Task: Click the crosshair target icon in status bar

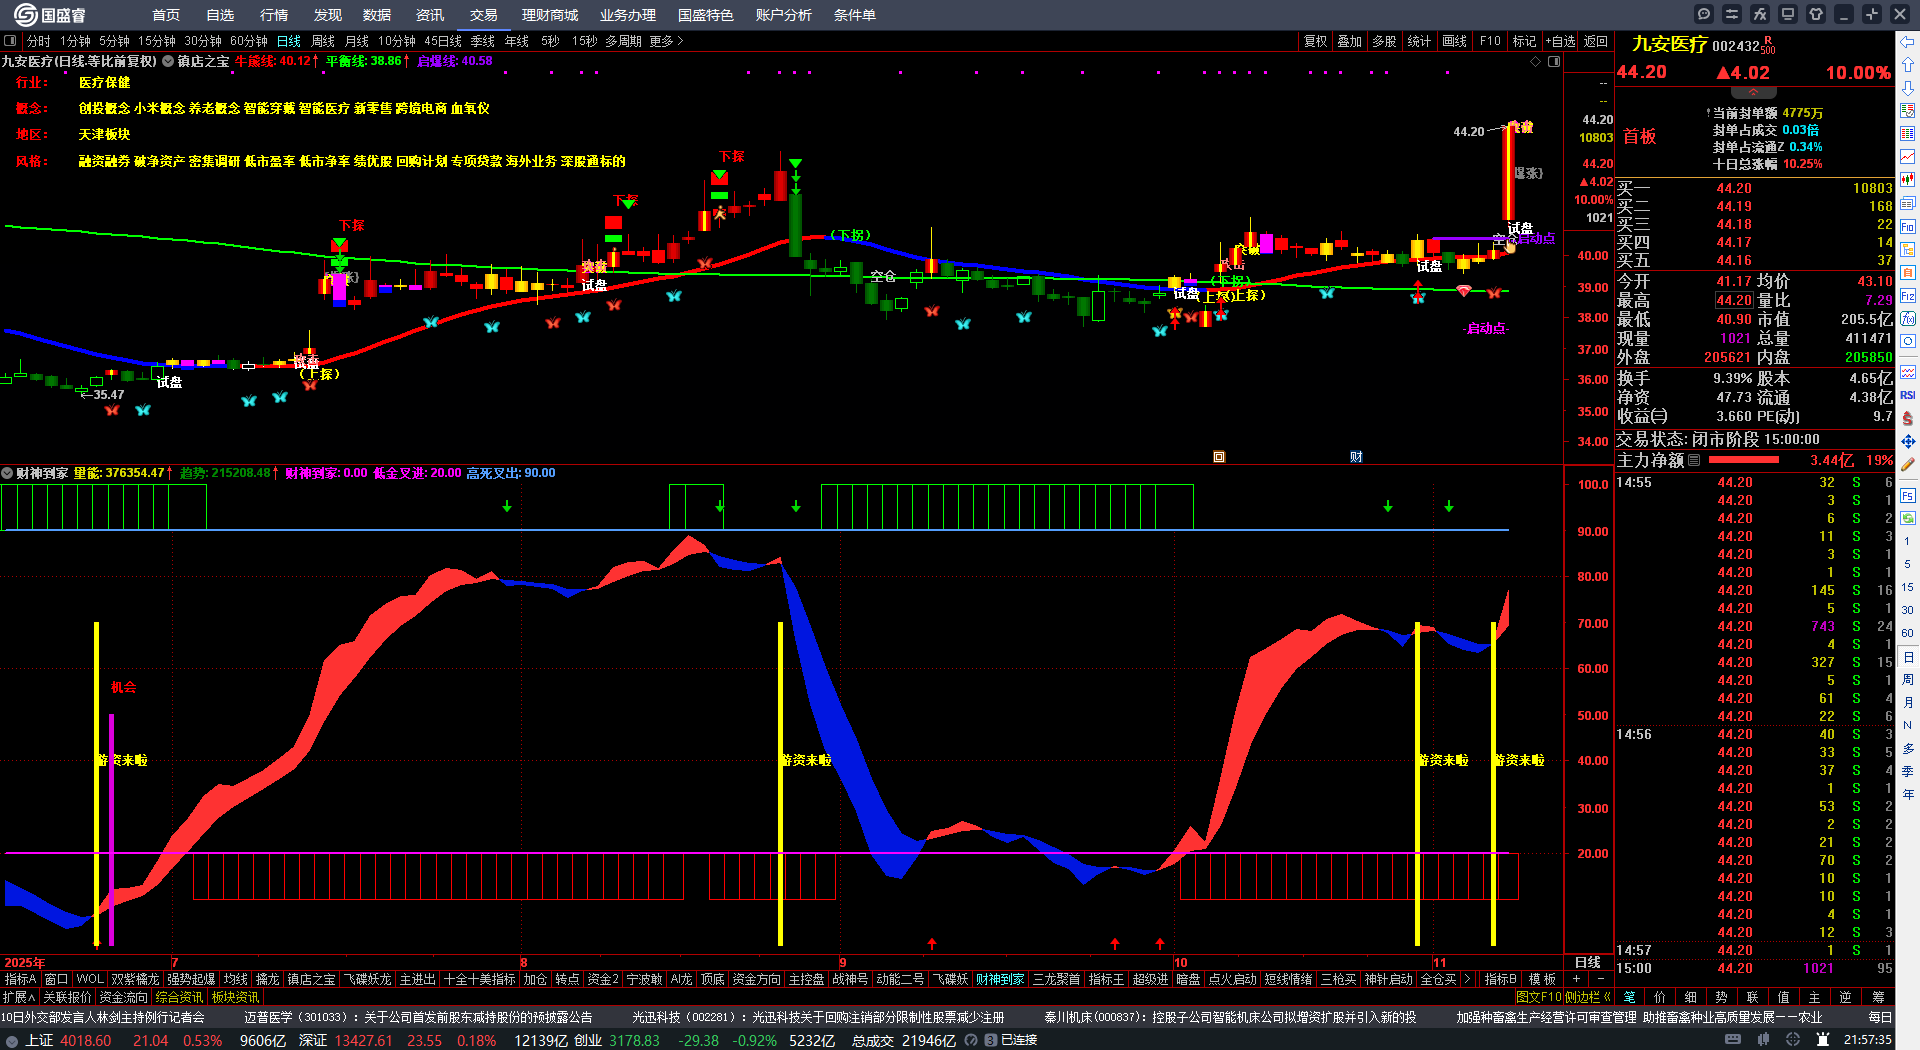Action: pyautogui.click(x=1793, y=1040)
